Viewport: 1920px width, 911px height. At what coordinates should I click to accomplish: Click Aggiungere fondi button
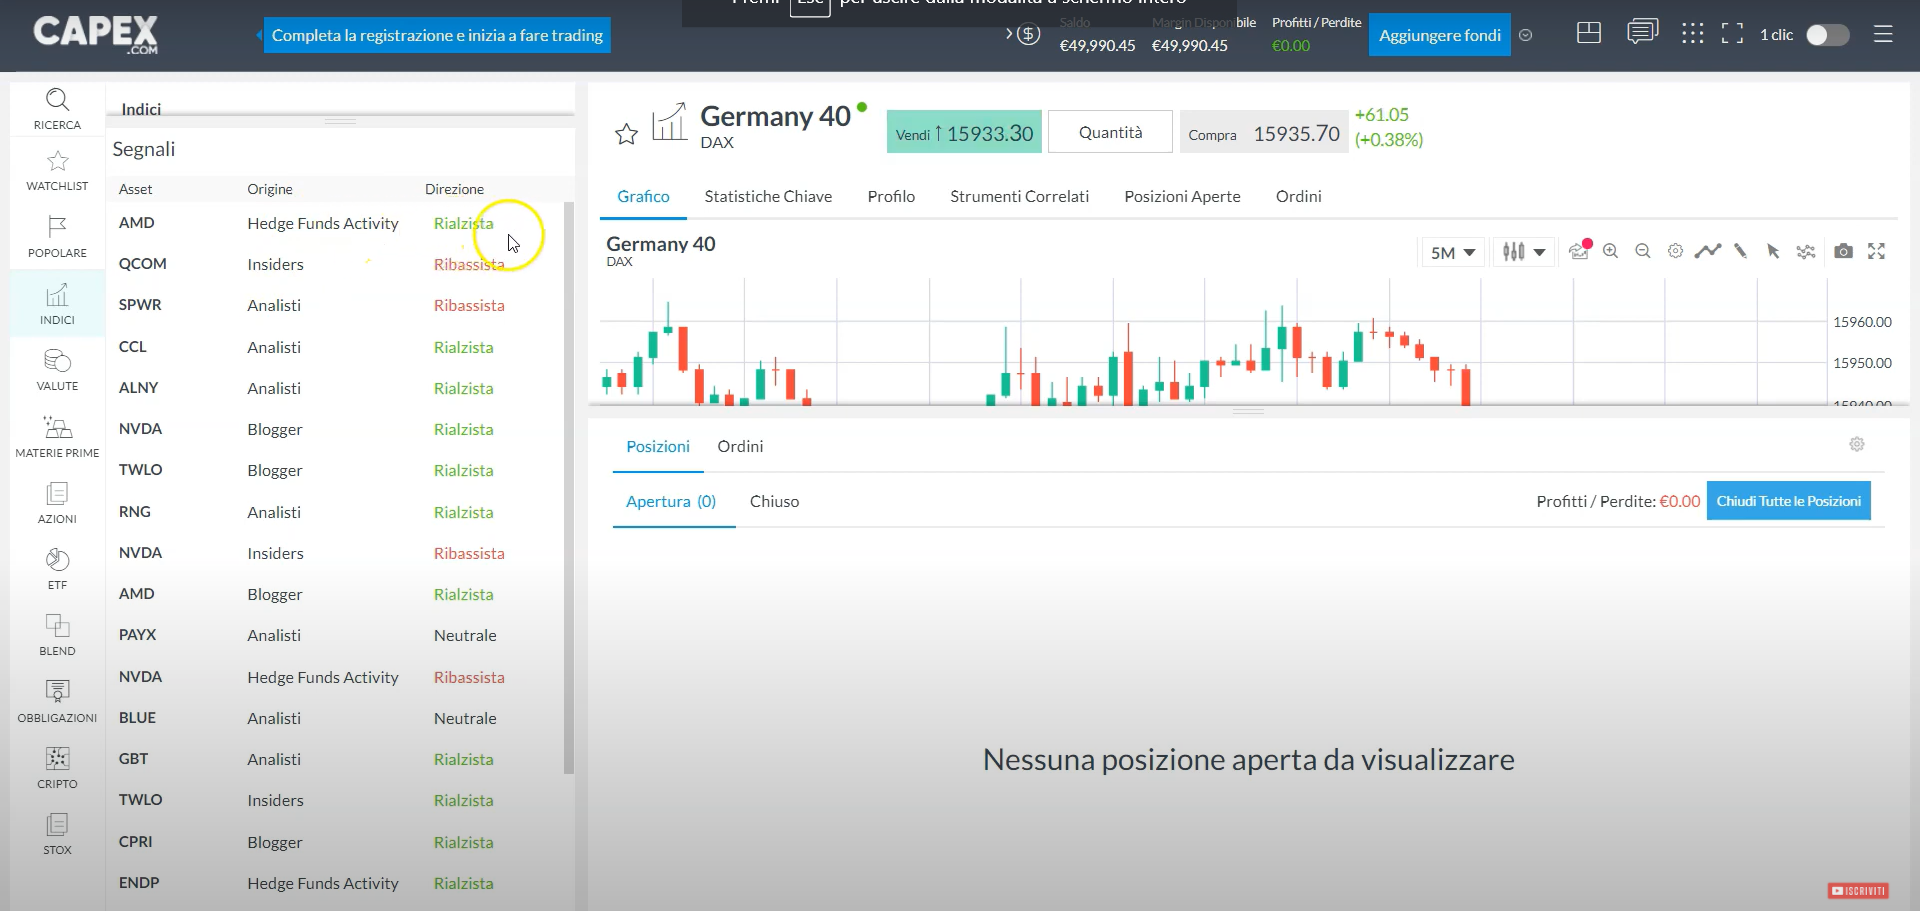click(x=1439, y=35)
